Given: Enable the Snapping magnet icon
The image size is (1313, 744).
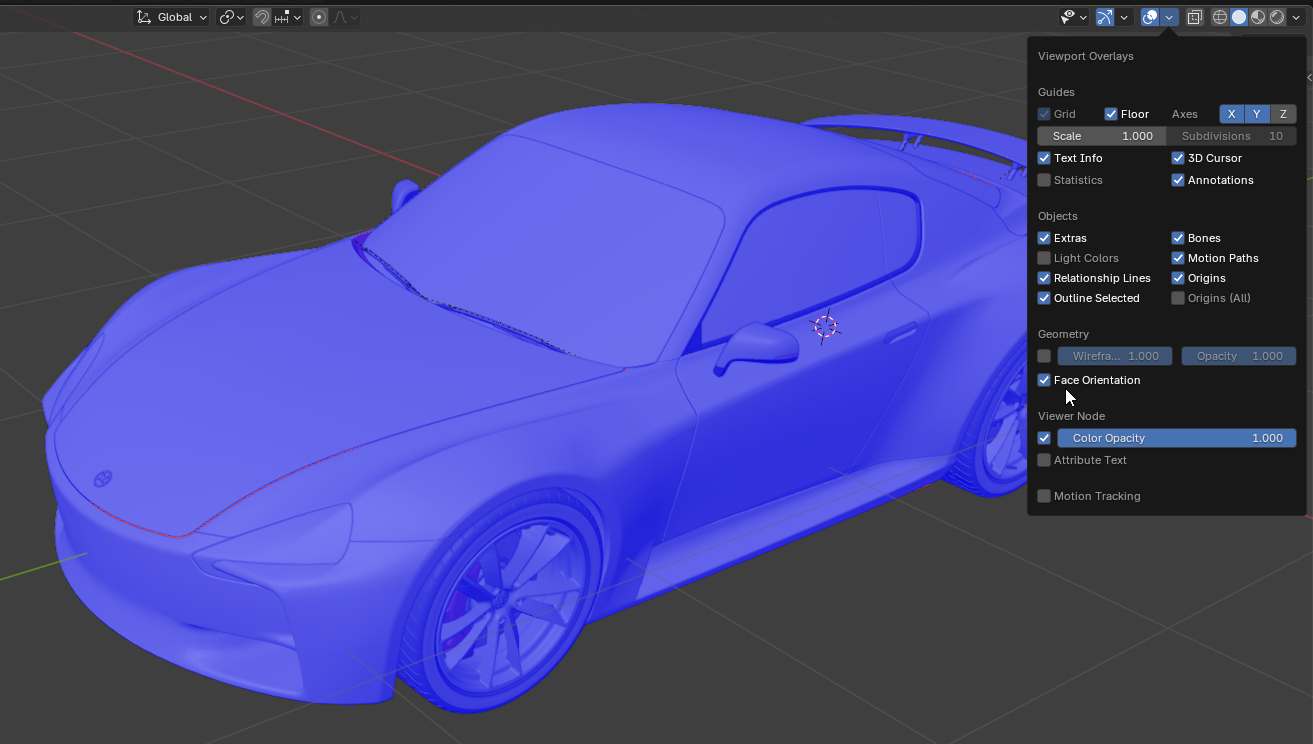Looking at the screenshot, I should pyautogui.click(x=262, y=17).
